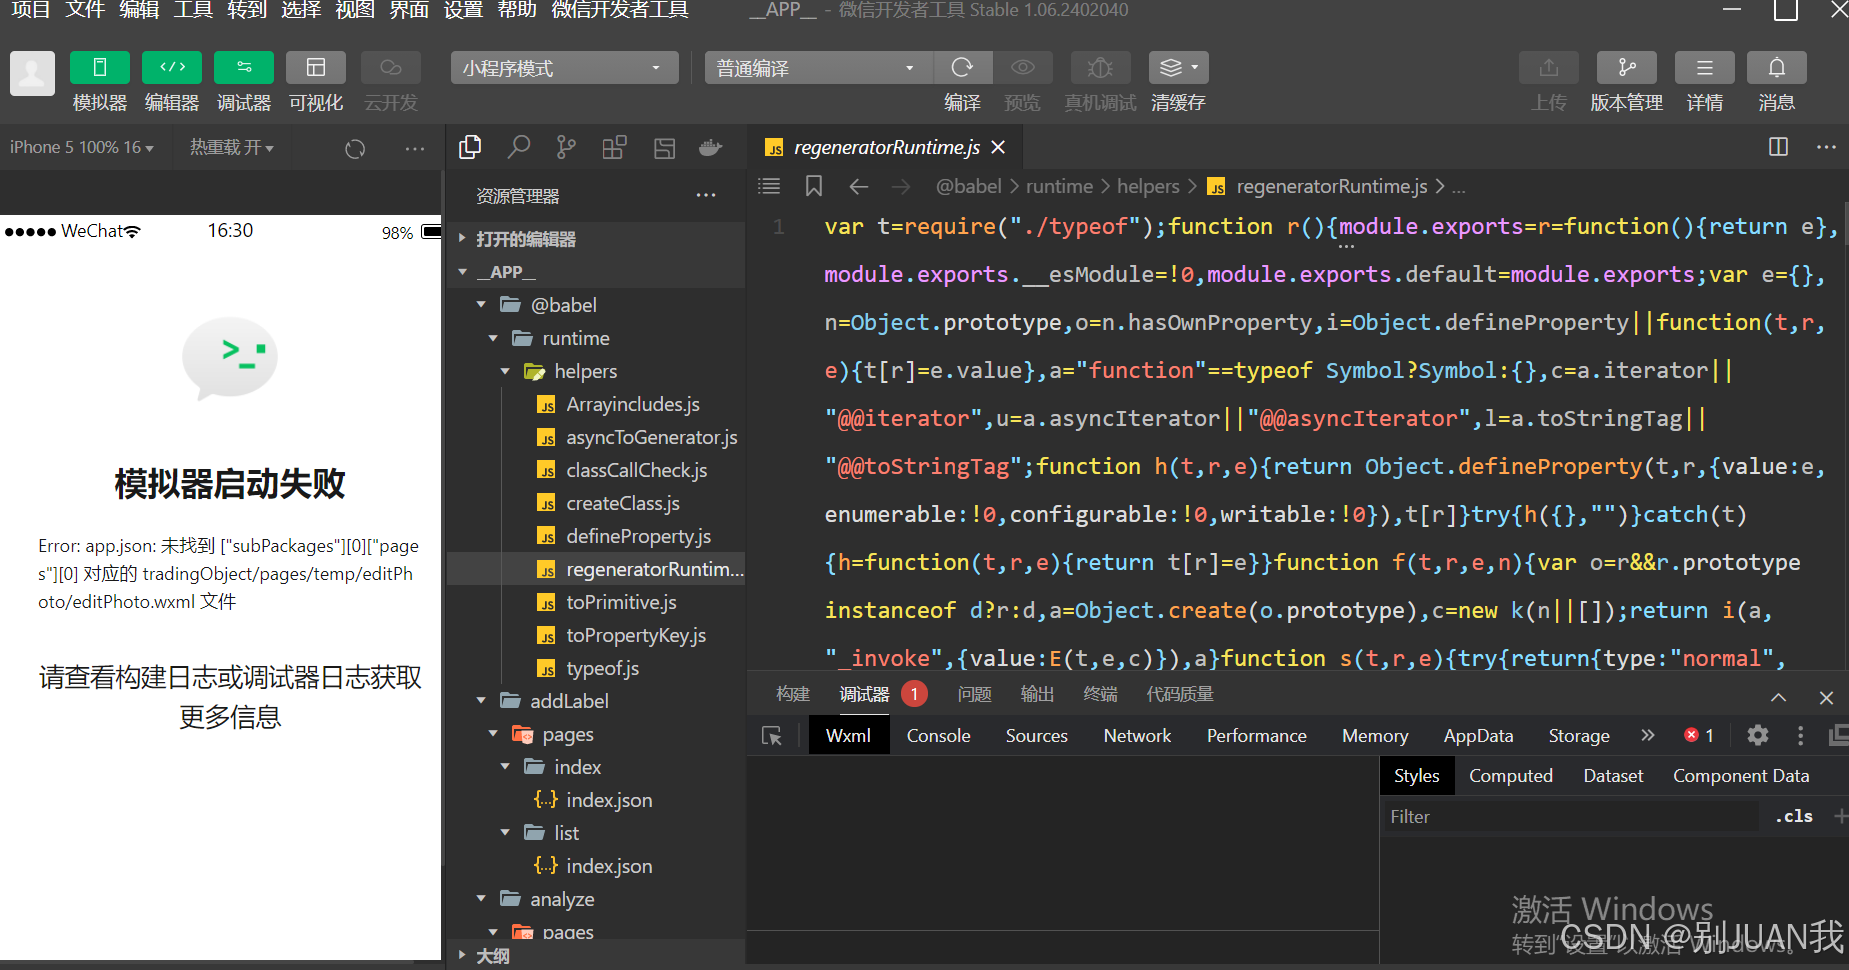Expand the 打开的编辑器 section
1849x970 pixels.
596,239
